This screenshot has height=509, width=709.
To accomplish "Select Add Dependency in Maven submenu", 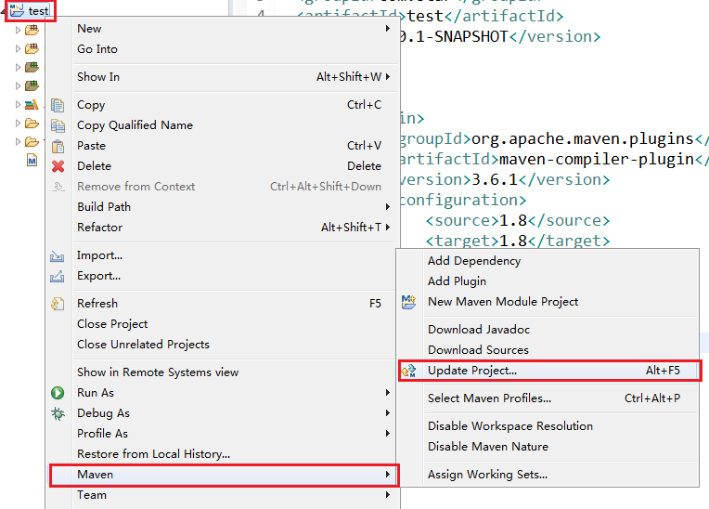I will (x=474, y=261).
